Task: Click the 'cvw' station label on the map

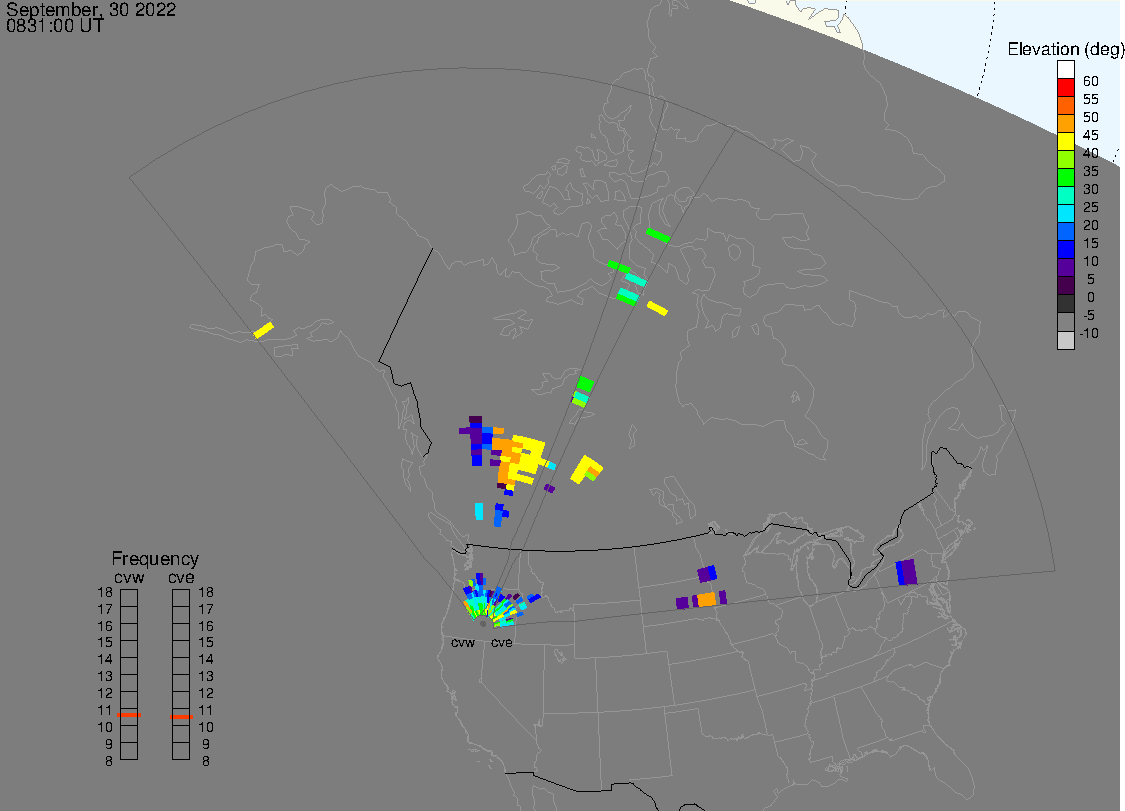Action: (463, 642)
